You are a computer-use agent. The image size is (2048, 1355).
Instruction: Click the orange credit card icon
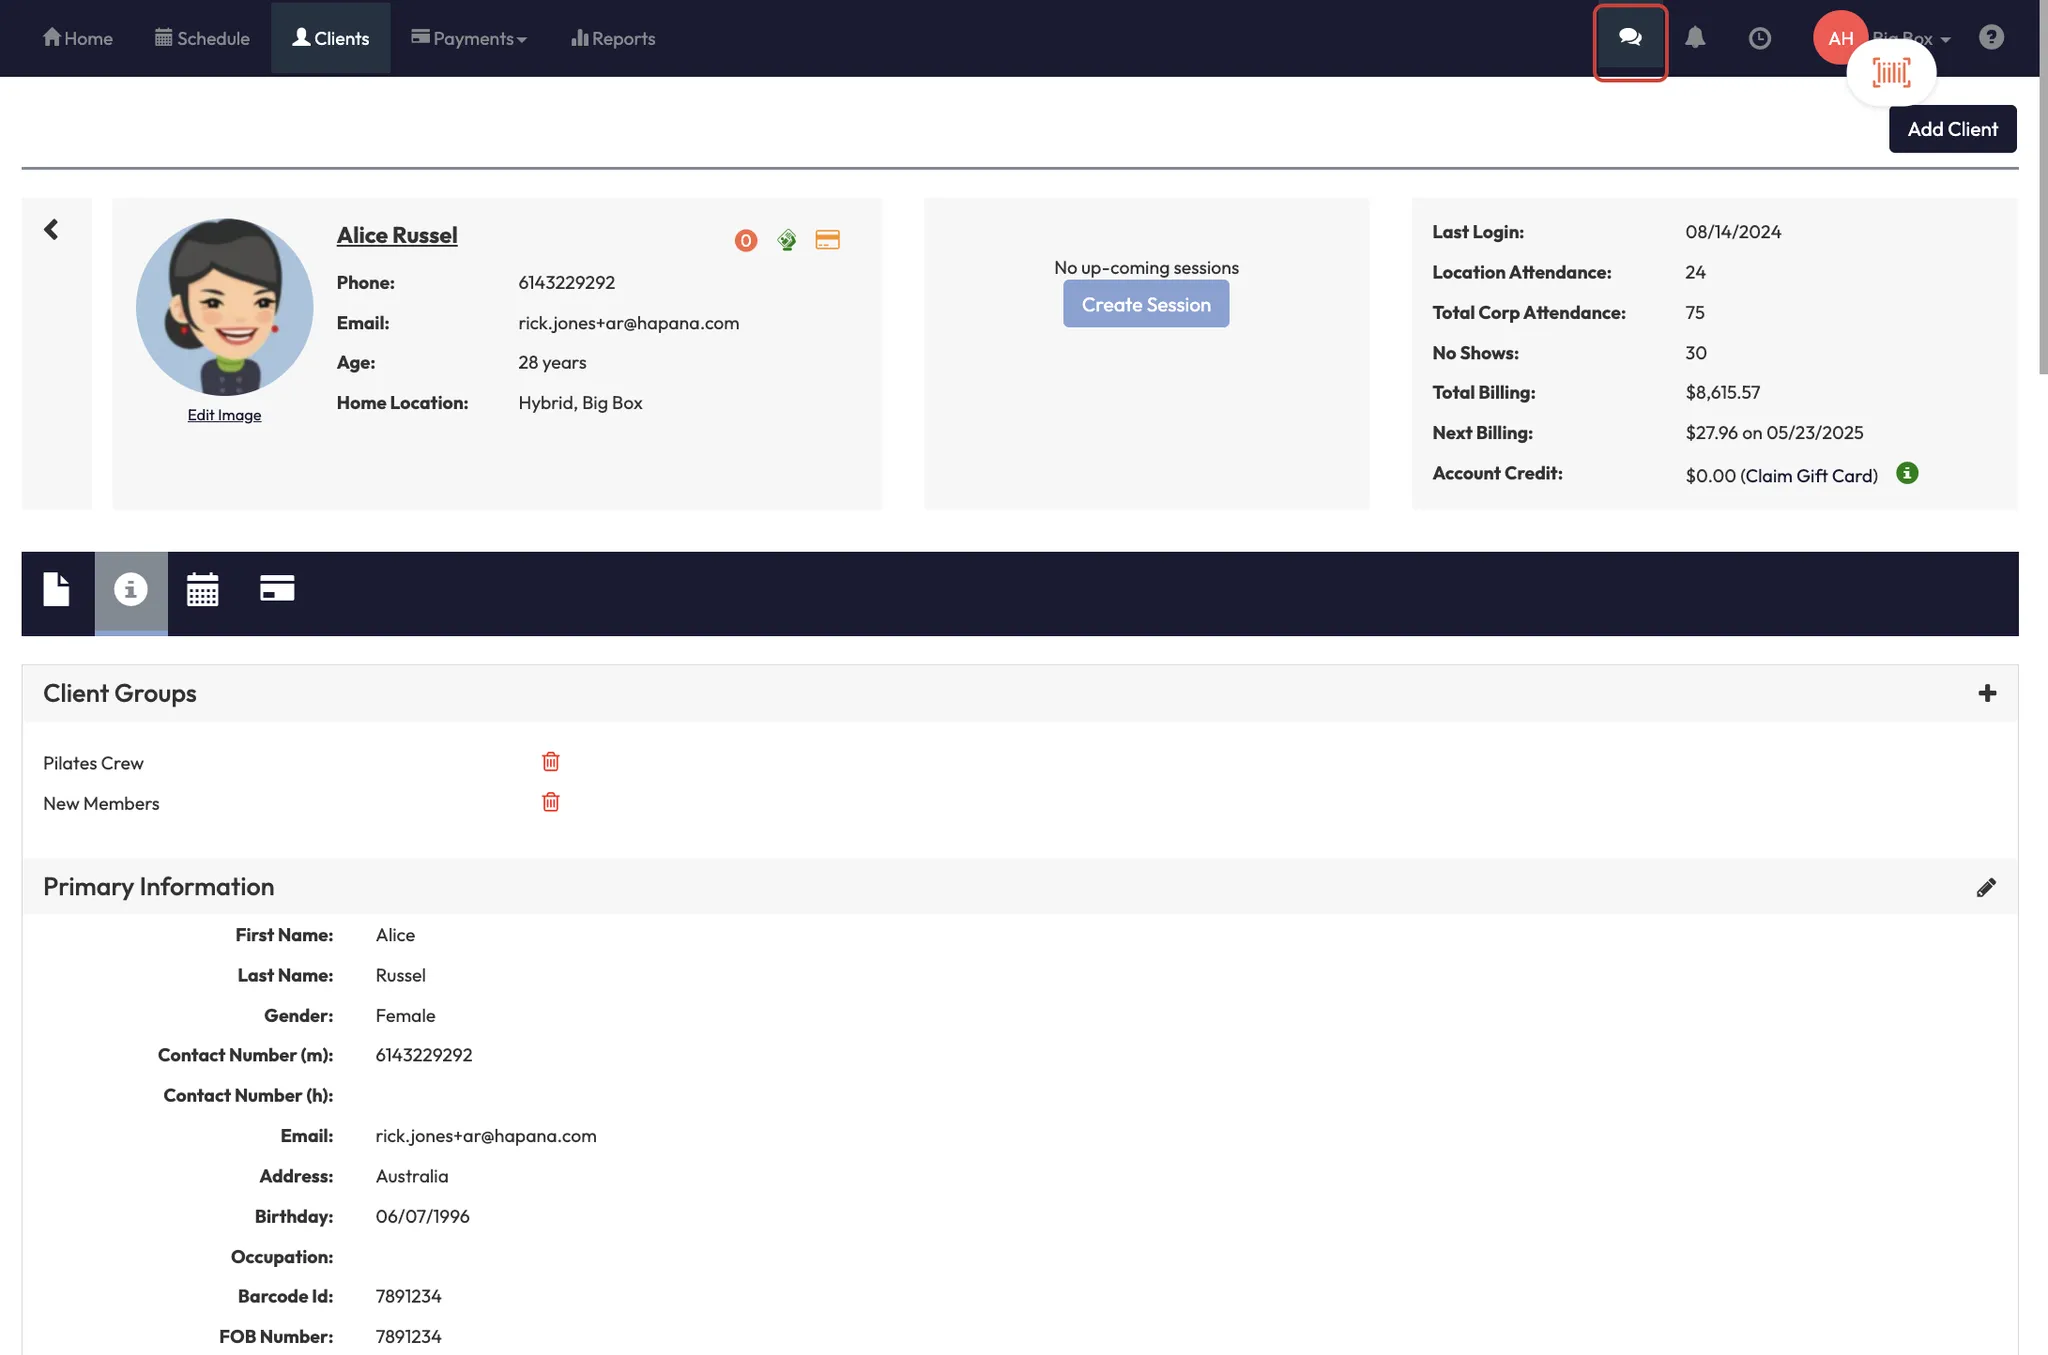(827, 240)
